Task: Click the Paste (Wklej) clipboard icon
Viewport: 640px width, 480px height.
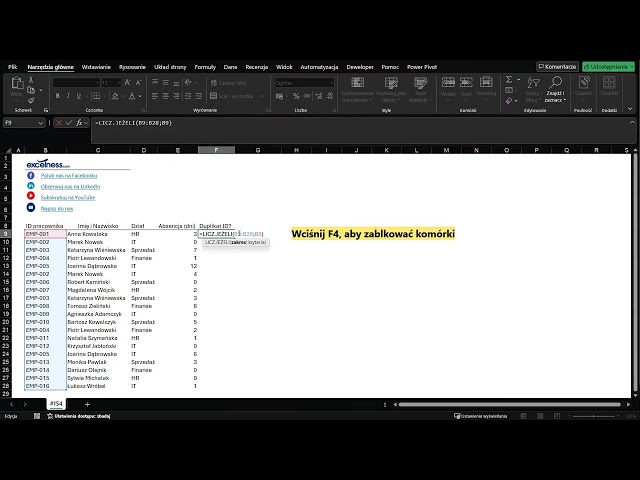Action: tap(17, 83)
